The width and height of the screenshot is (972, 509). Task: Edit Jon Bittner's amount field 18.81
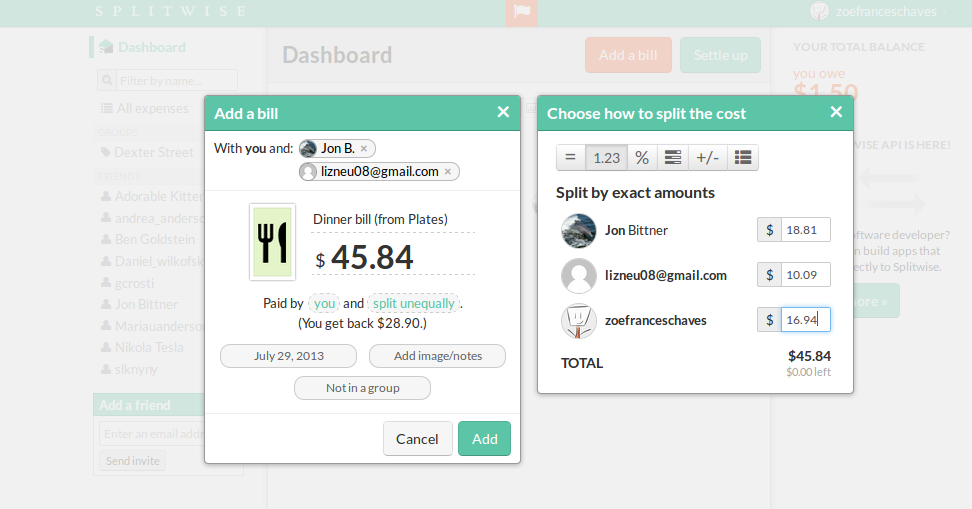805,230
